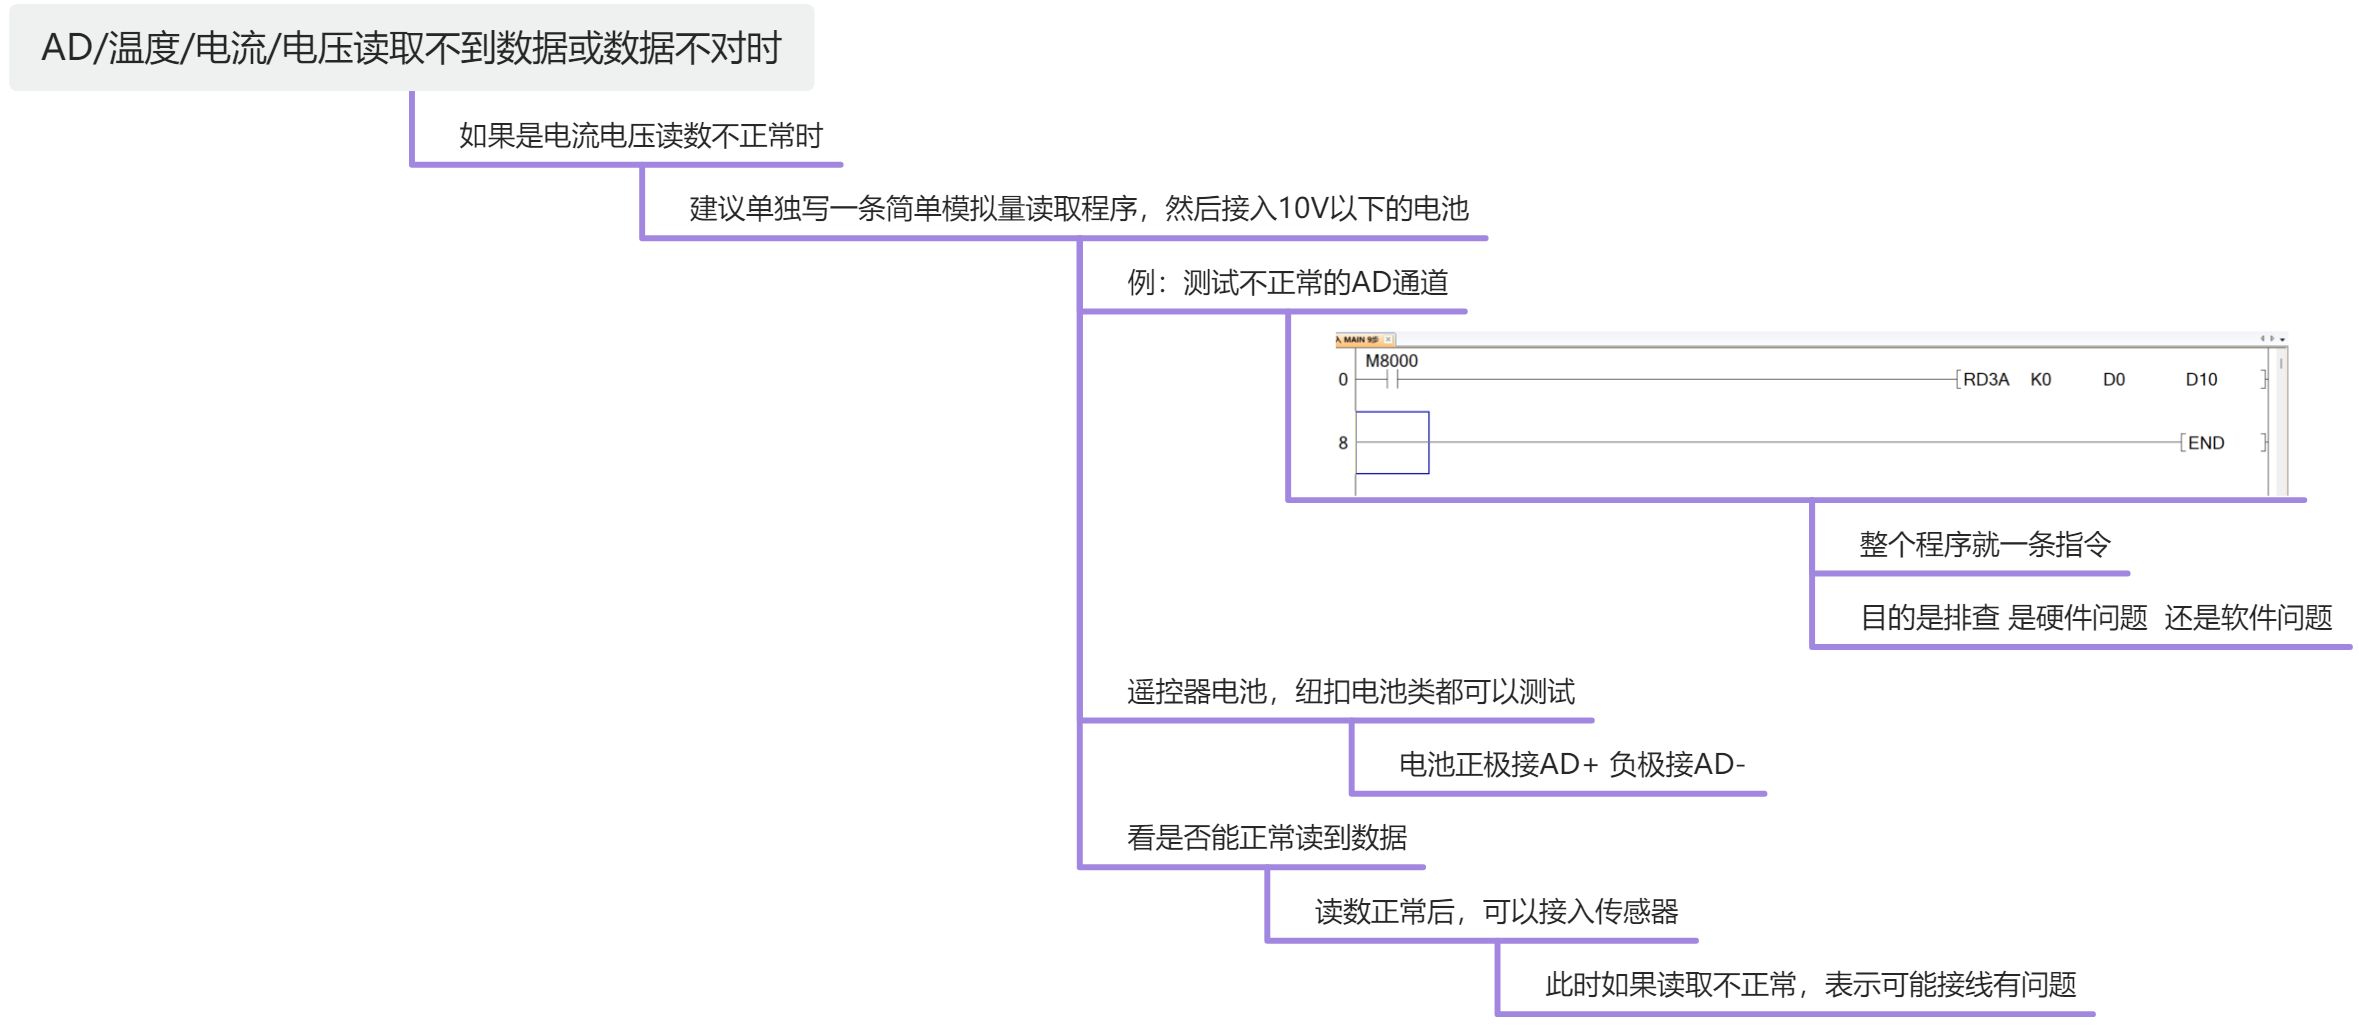Select the root node AD/温度/电流/电压 title

click(x=411, y=48)
